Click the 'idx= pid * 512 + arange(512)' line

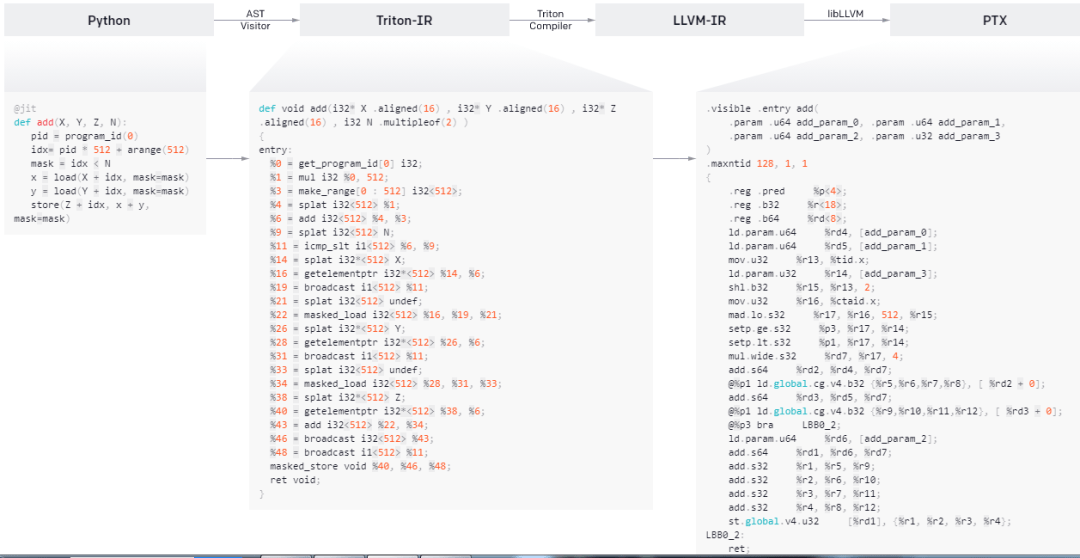coord(110,150)
